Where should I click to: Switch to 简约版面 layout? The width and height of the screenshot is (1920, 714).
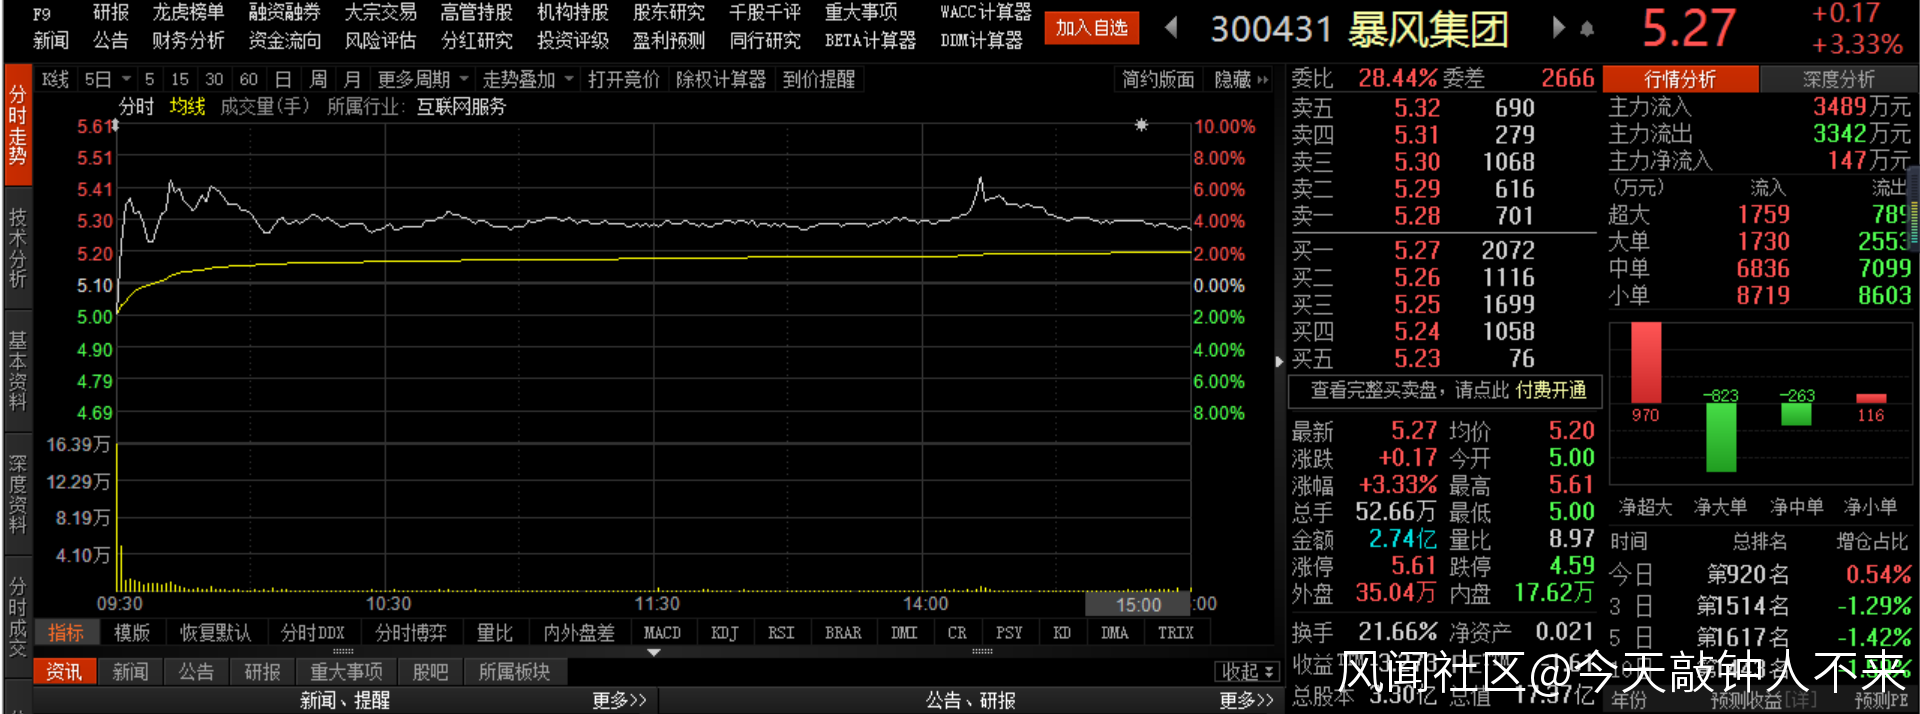tap(1158, 79)
